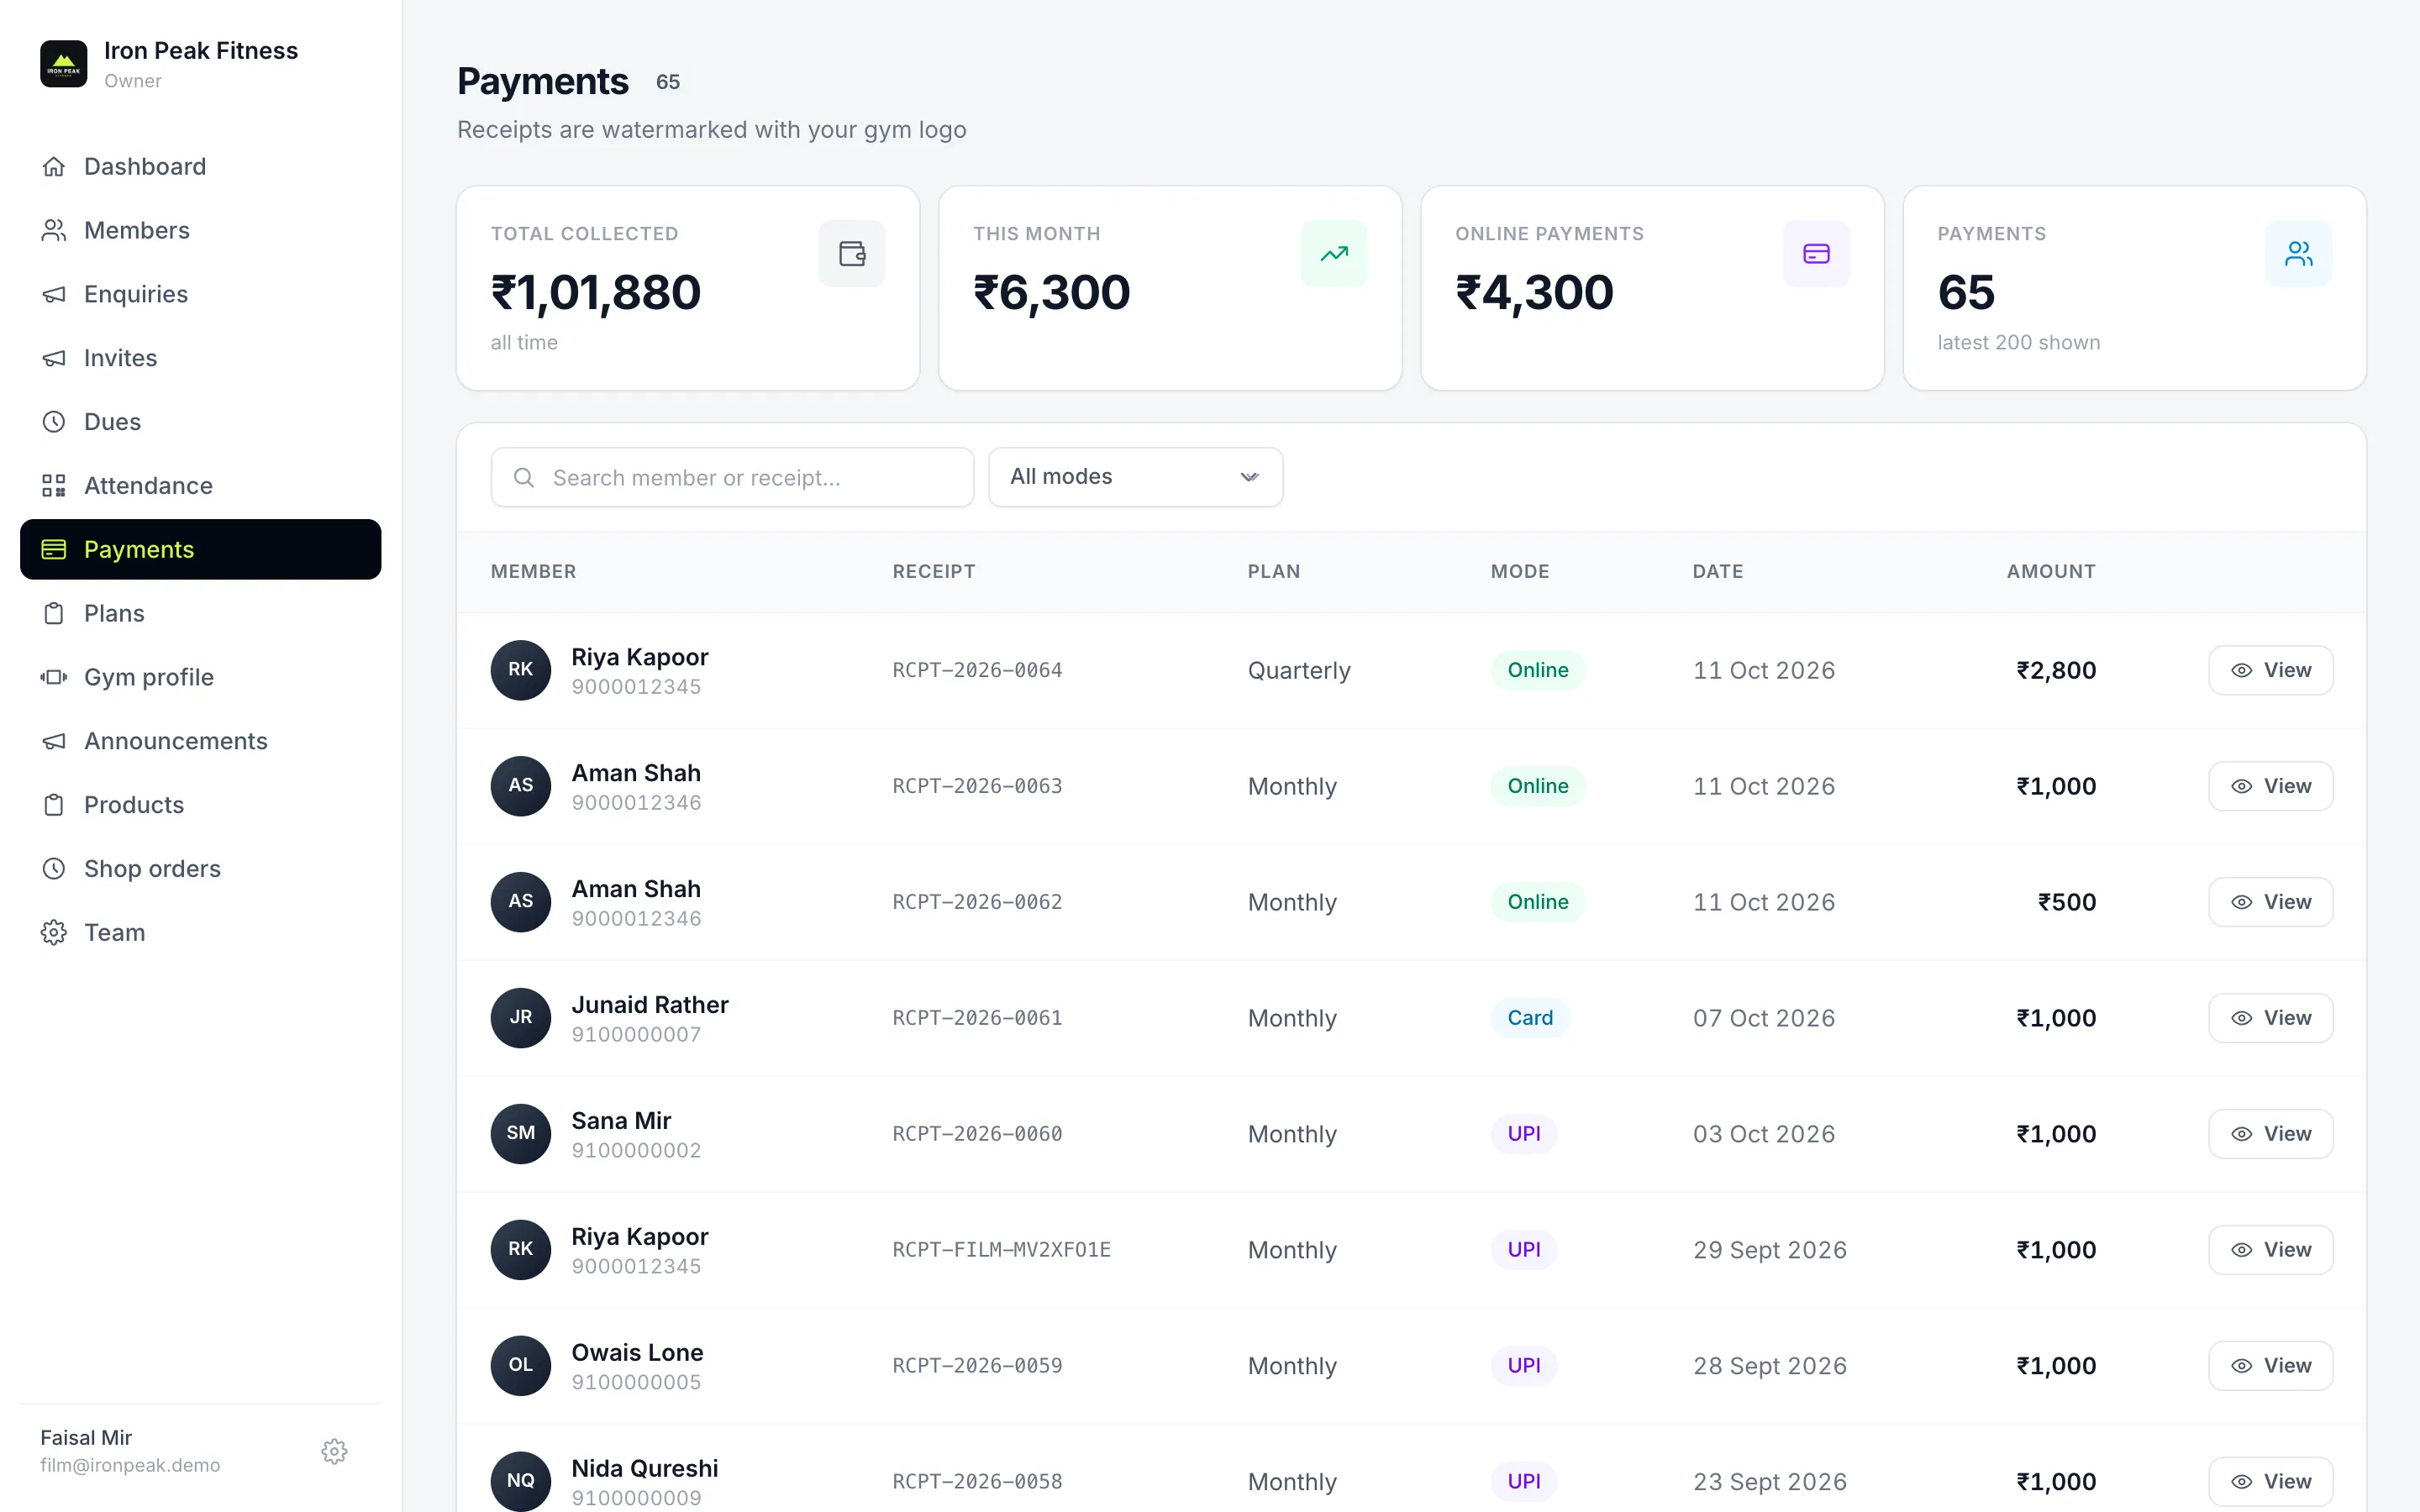Open Shop orders in the sidebar
Screen dimensions: 2420x1512
click(x=200, y=869)
